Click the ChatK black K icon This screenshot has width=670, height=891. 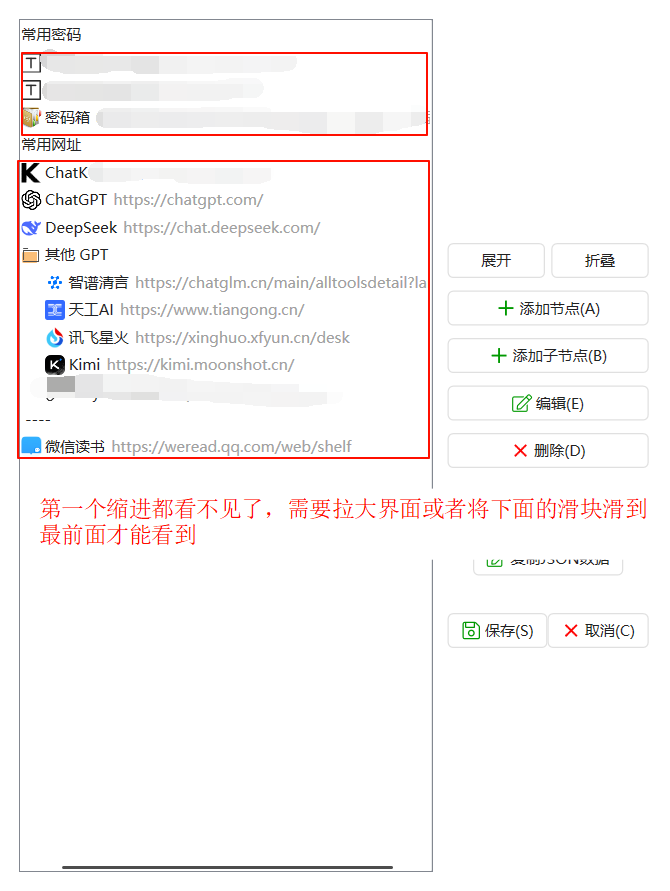[x=31, y=173]
